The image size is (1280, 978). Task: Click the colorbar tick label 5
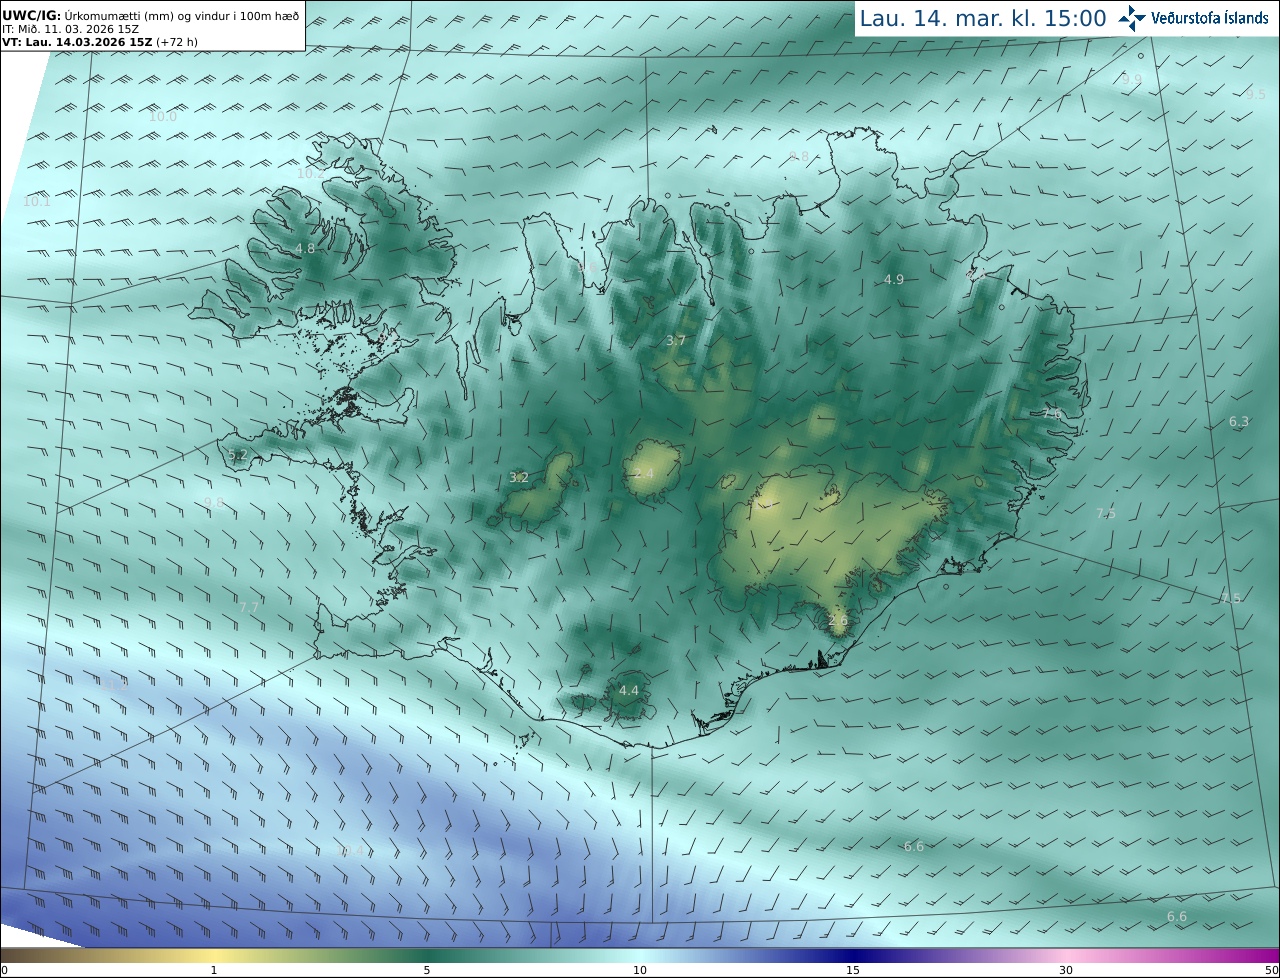pyautogui.click(x=427, y=970)
